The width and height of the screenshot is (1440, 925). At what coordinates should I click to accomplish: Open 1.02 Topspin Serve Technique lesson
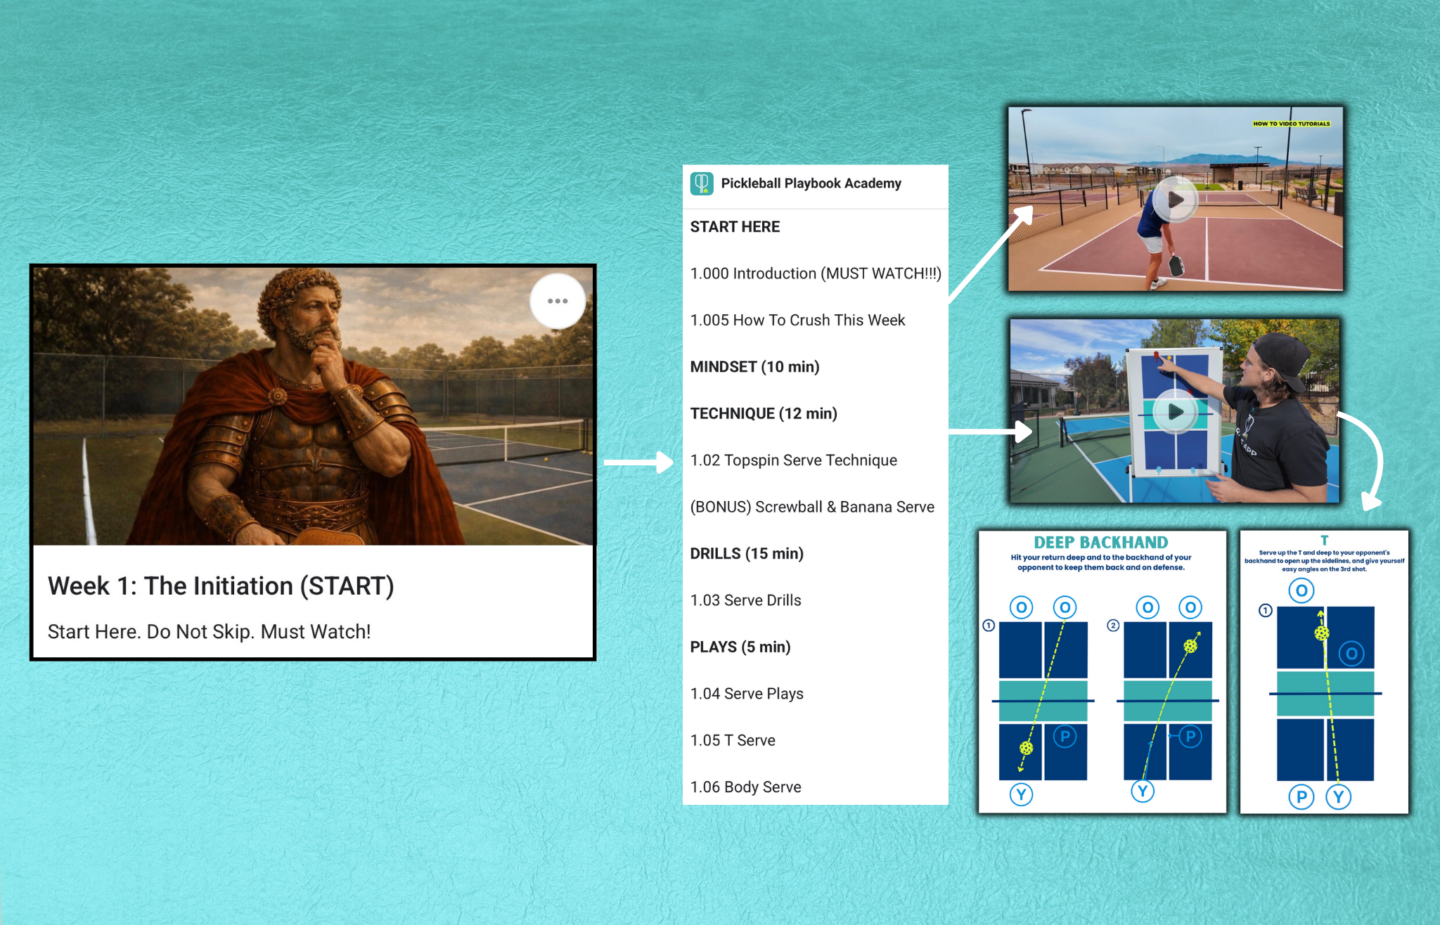(793, 460)
